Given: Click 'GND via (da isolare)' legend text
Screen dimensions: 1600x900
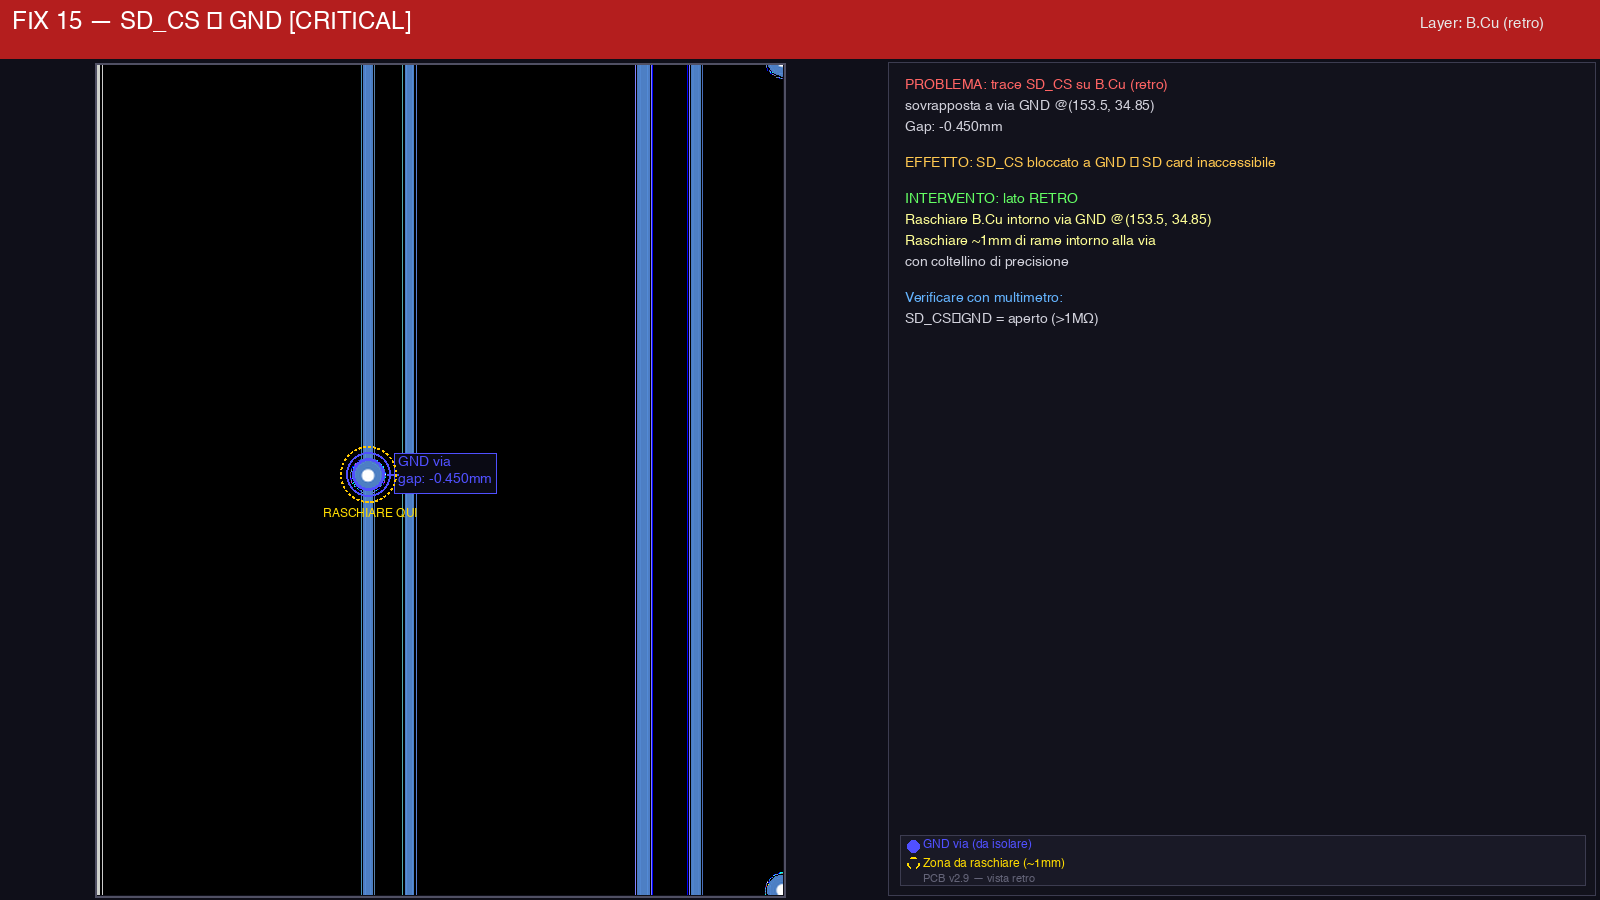Looking at the screenshot, I should click(x=977, y=844).
